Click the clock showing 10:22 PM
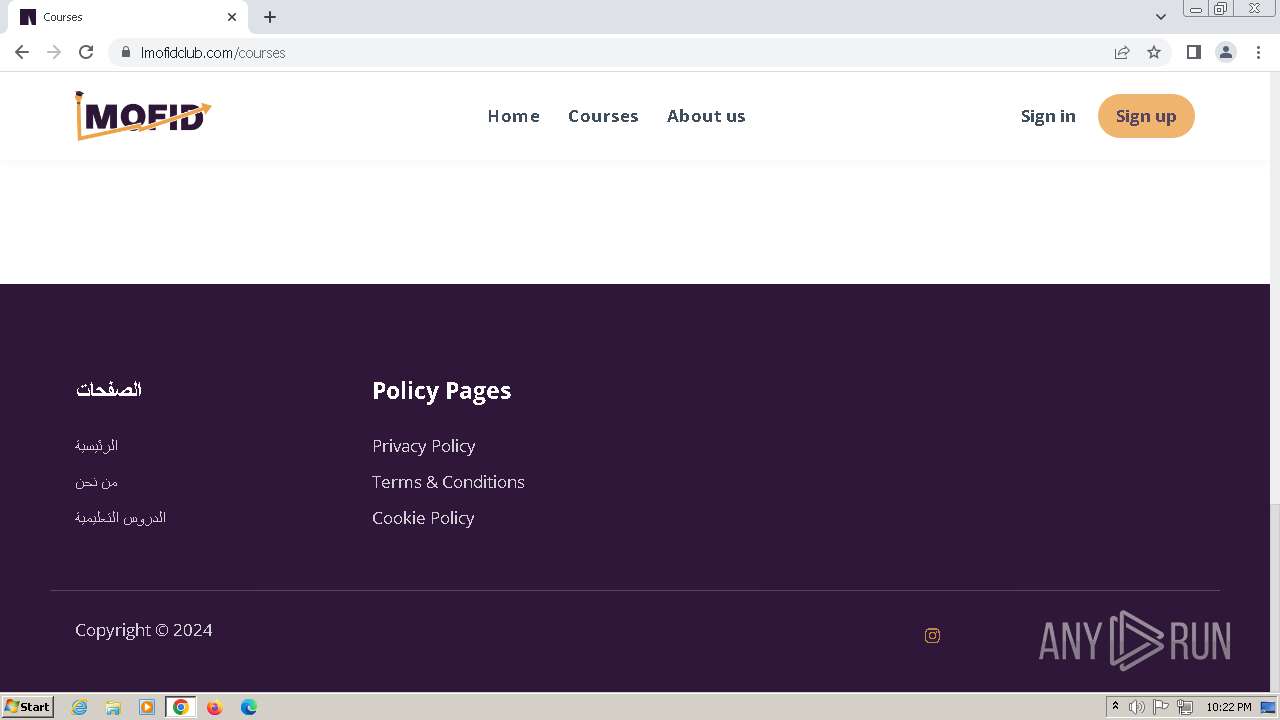1280x720 pixels. pyautogui.click(x=1228, y=707)
